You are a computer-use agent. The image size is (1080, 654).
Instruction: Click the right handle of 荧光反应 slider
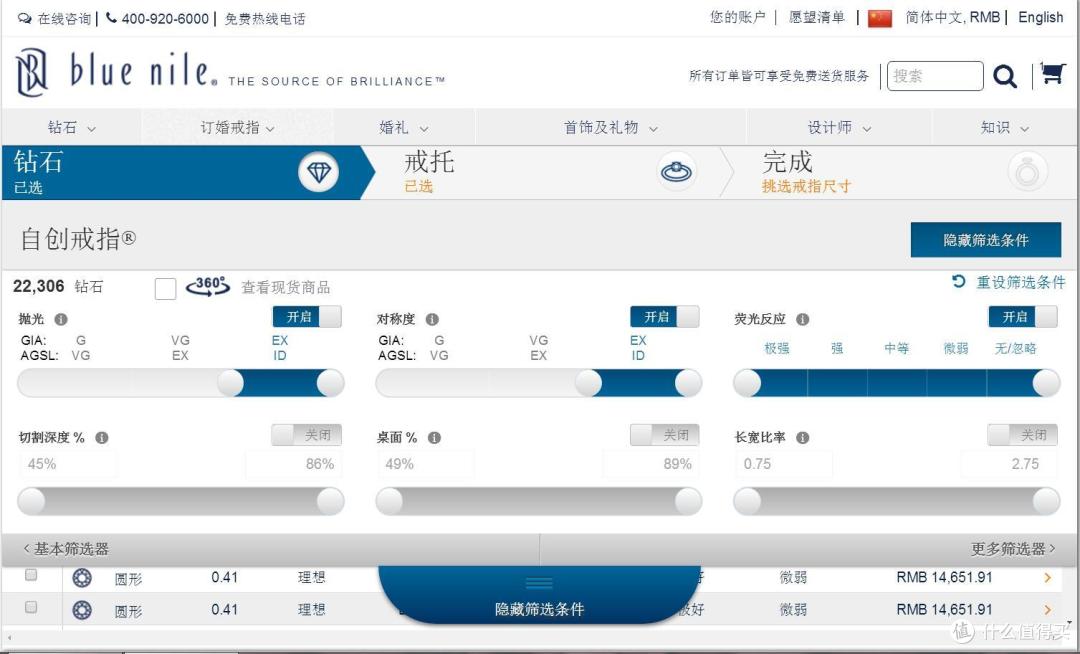[x=1046, y=383]
